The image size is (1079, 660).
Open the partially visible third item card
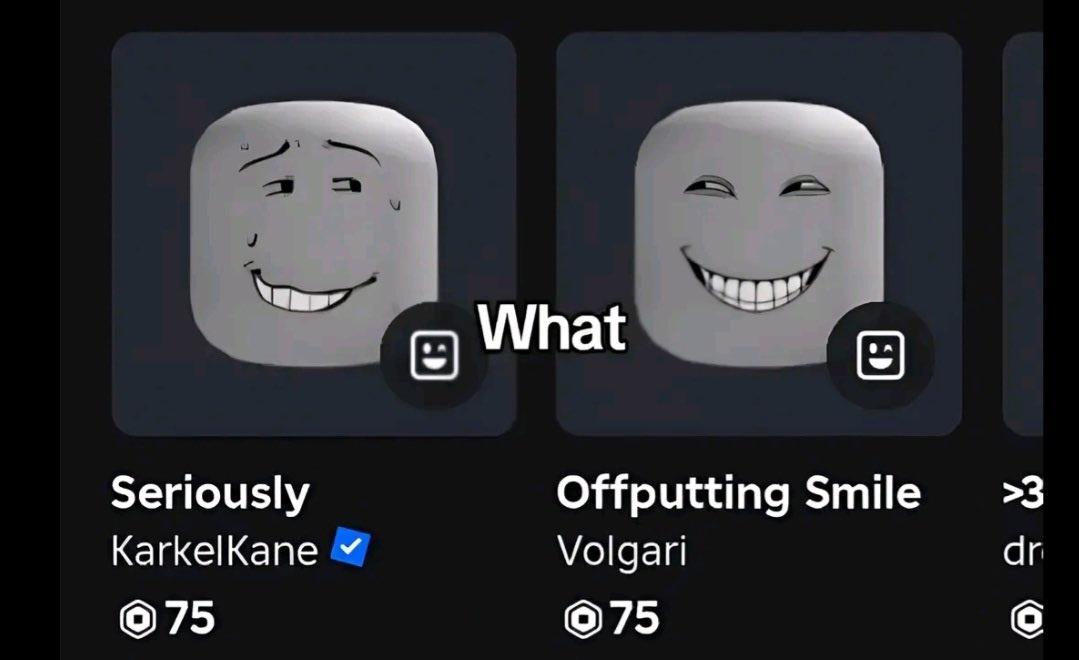point(1023,234)
